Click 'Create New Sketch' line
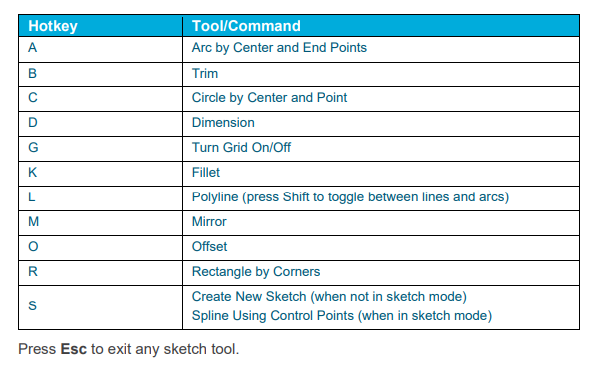603x373 pixels. tap(329, 297)
